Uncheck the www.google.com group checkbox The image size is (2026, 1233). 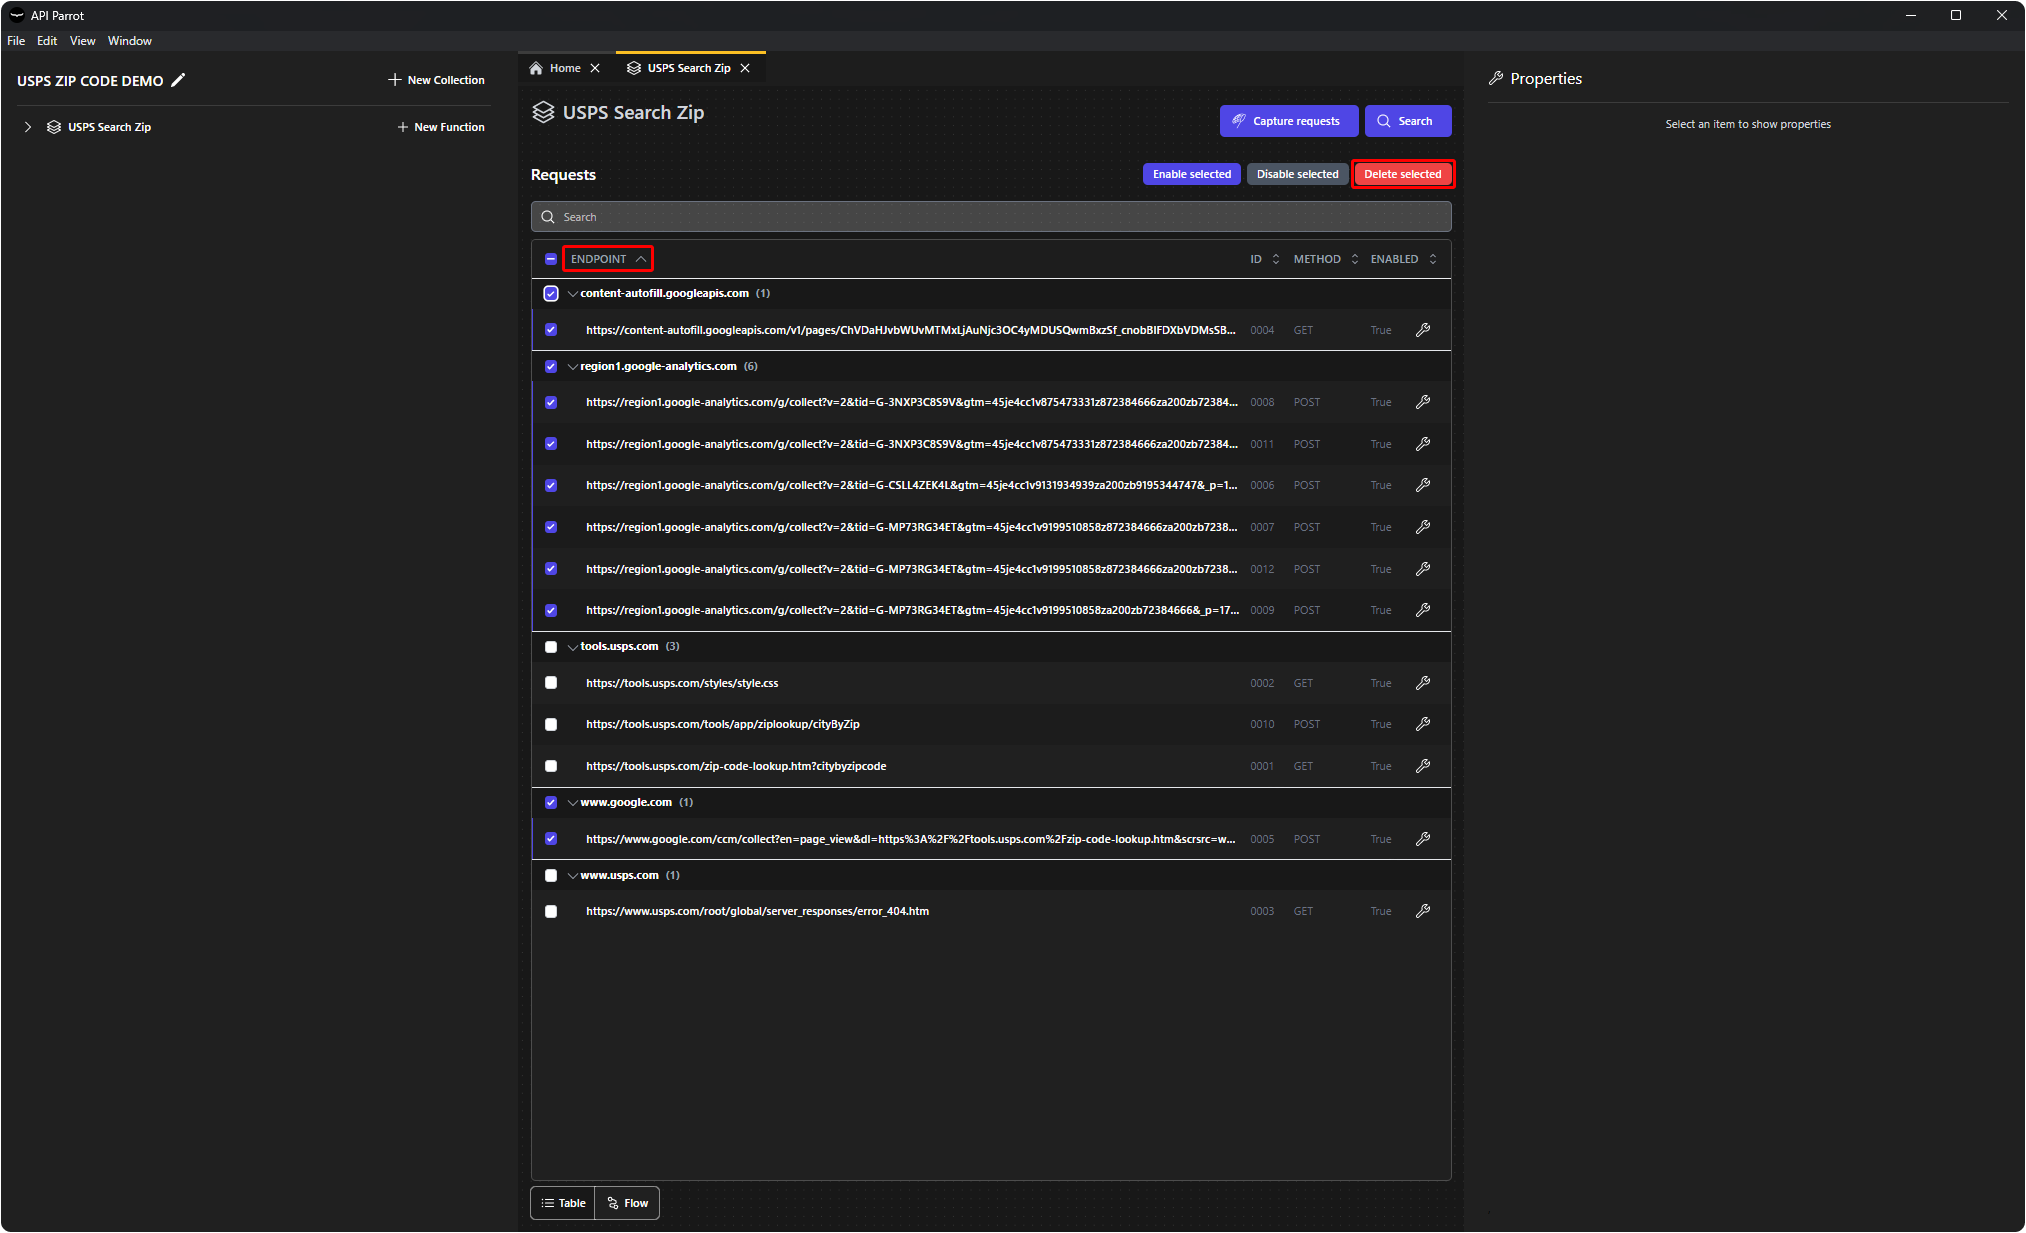point(551,802)
